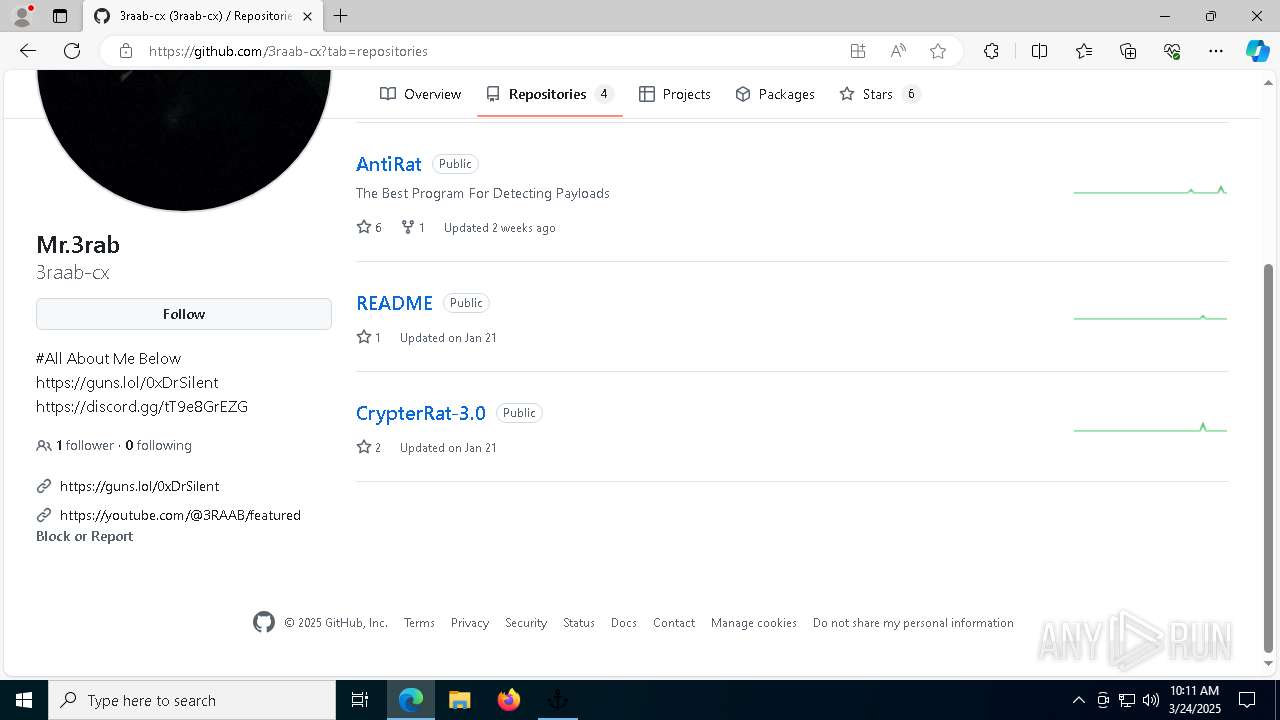Launch Firefox from the taskbar

509,700
